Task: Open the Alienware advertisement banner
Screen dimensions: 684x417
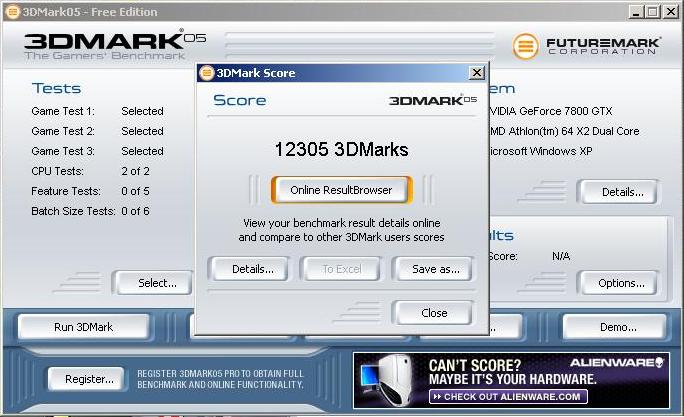Action: [x=511, y=380]
